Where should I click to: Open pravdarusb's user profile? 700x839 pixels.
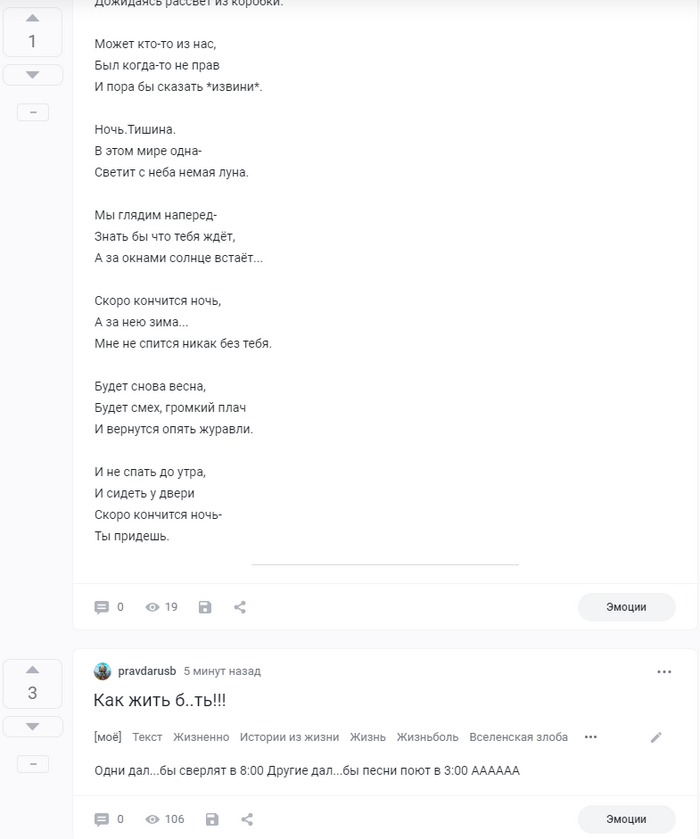click(x=147, y=671)
